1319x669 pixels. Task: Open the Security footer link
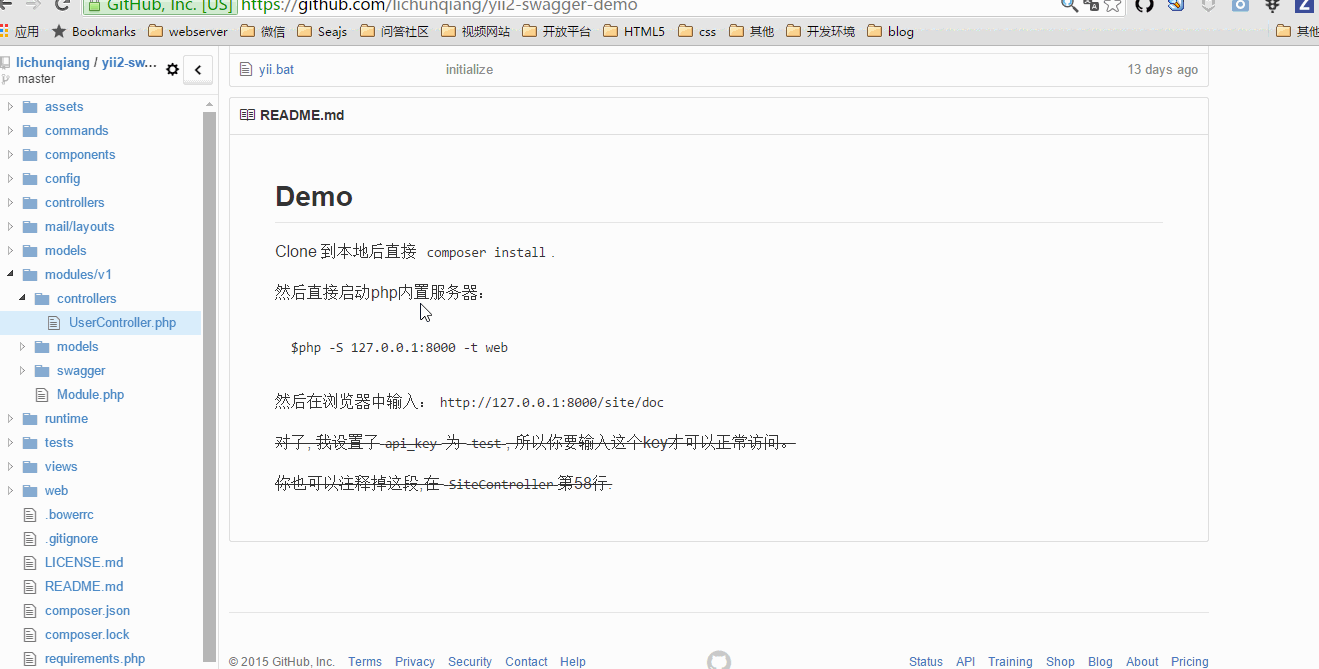click(470, 662)
